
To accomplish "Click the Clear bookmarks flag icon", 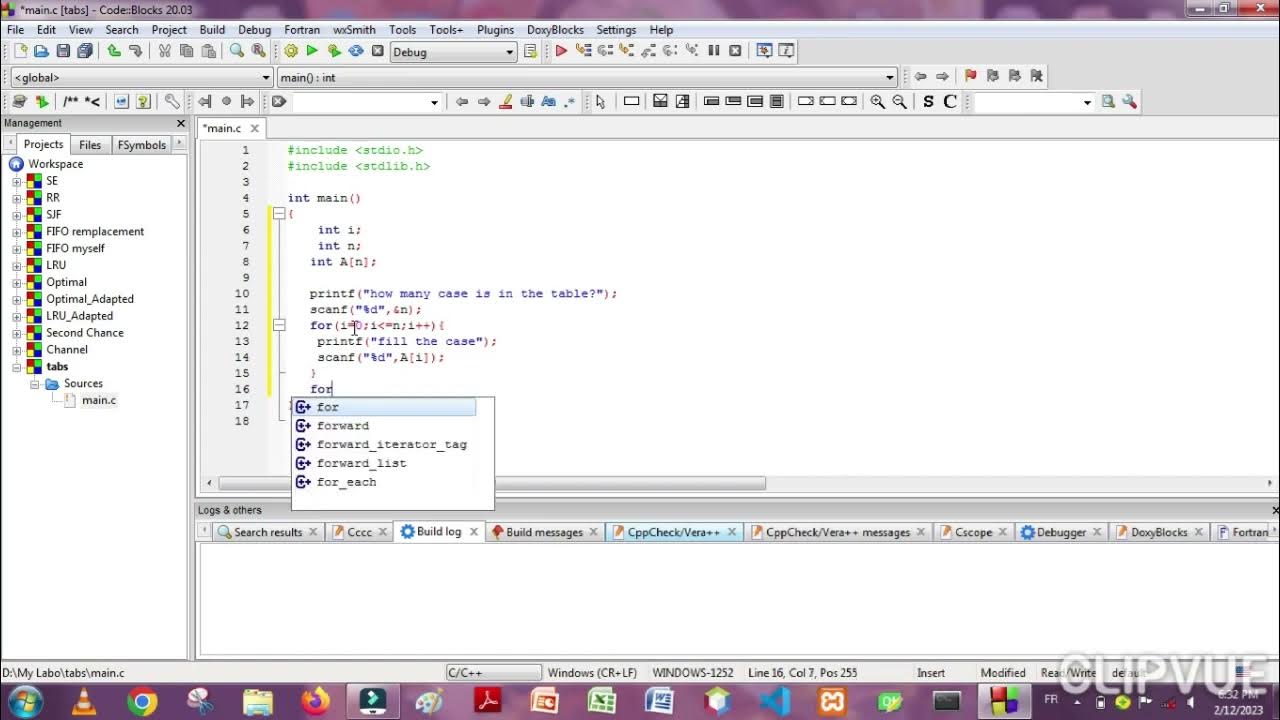I will point(1037,76).
